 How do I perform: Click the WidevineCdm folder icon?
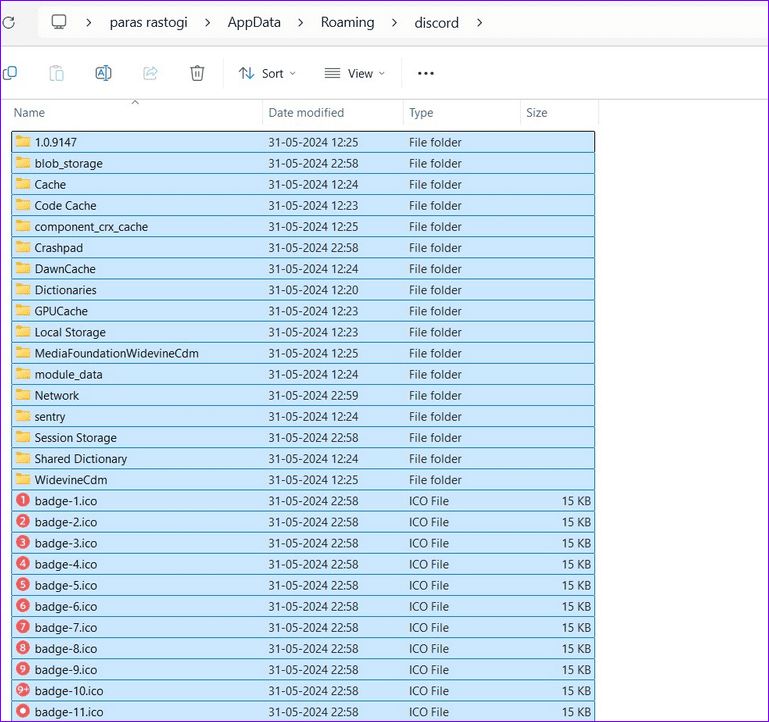click(x=23, y=479)
